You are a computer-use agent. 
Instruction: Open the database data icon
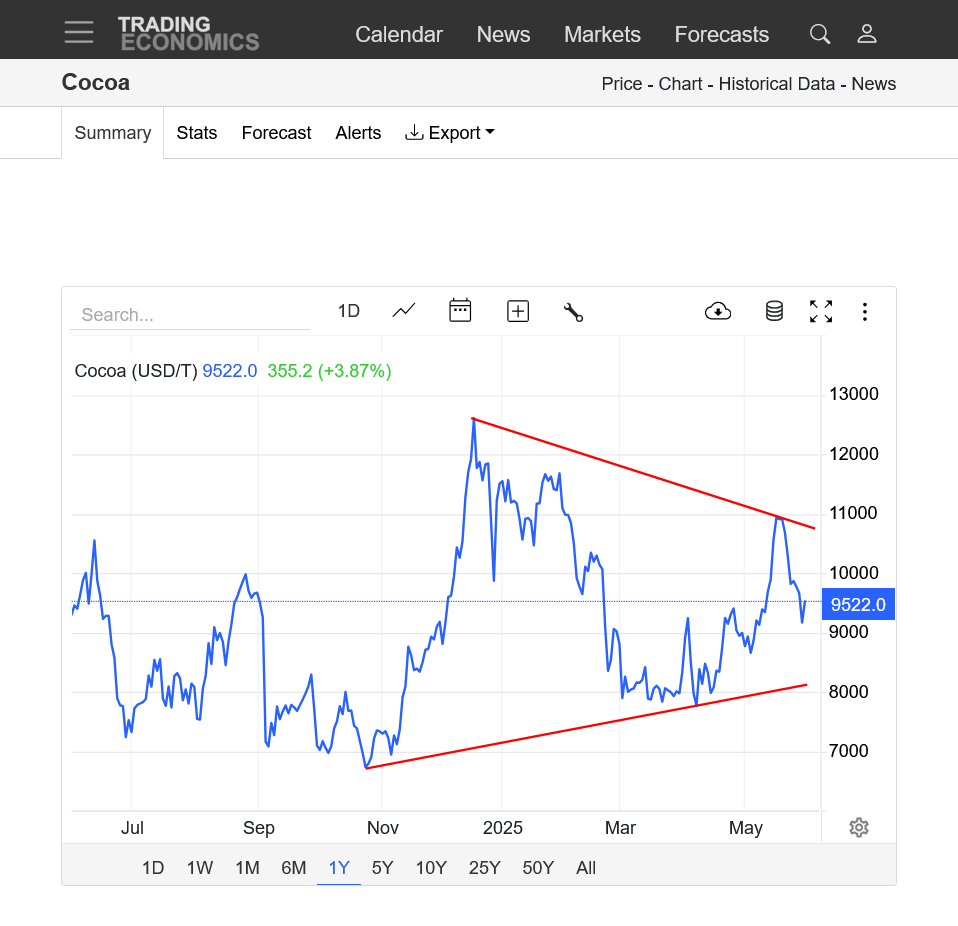point(774,311)
